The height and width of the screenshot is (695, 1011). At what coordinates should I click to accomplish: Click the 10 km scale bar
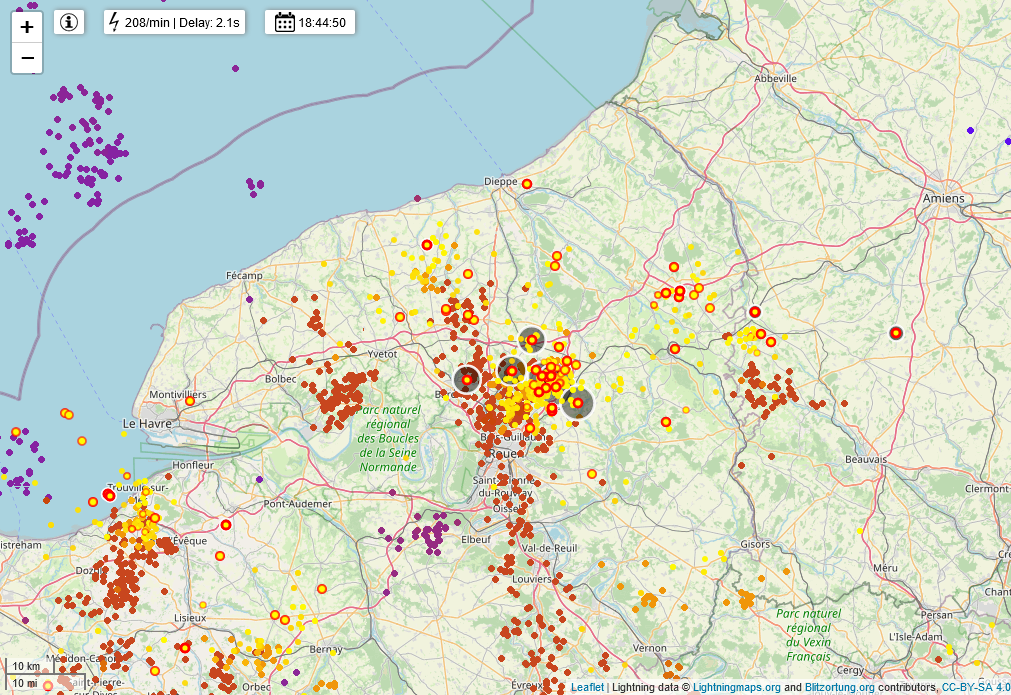[x=26, y=666]
